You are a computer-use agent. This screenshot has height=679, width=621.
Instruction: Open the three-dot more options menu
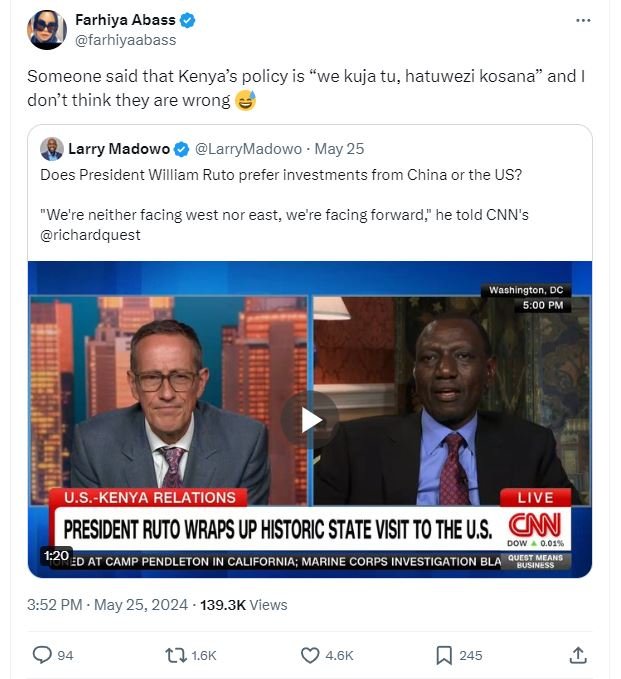click(x=583, y=20)
